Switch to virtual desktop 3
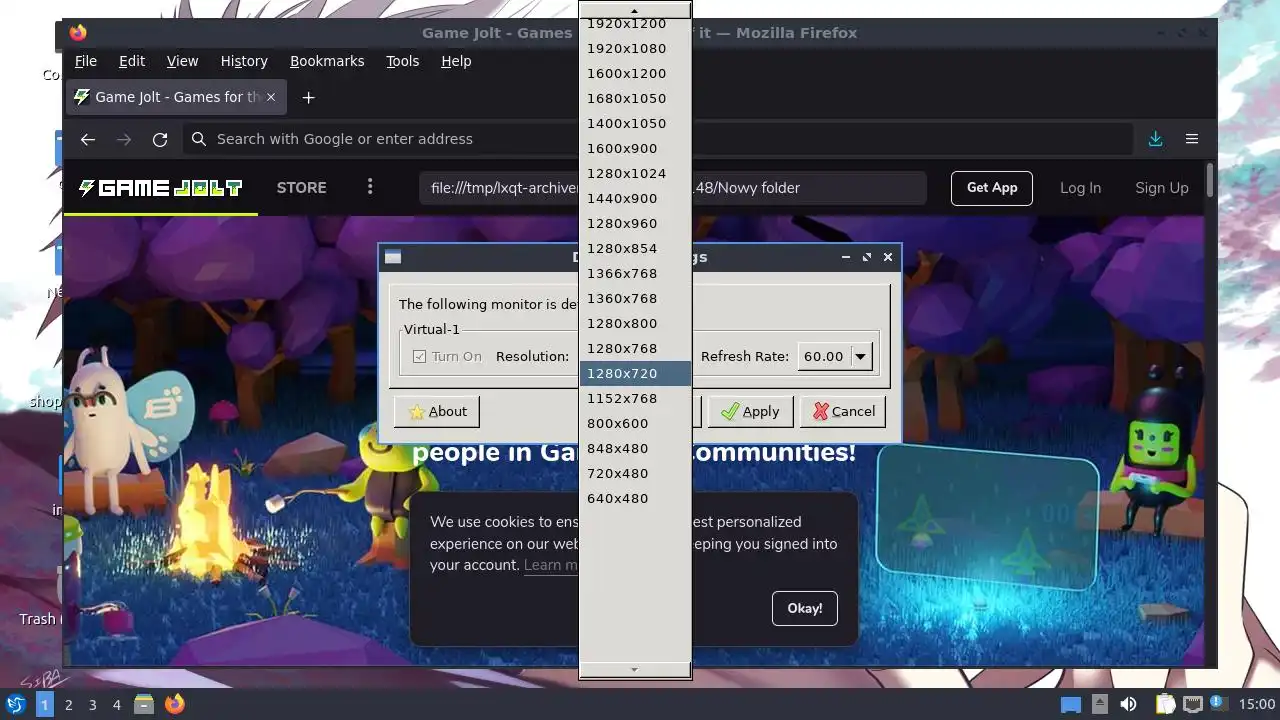The height and width of the screenshot is (720, 1280). click(x=92, y=704)
